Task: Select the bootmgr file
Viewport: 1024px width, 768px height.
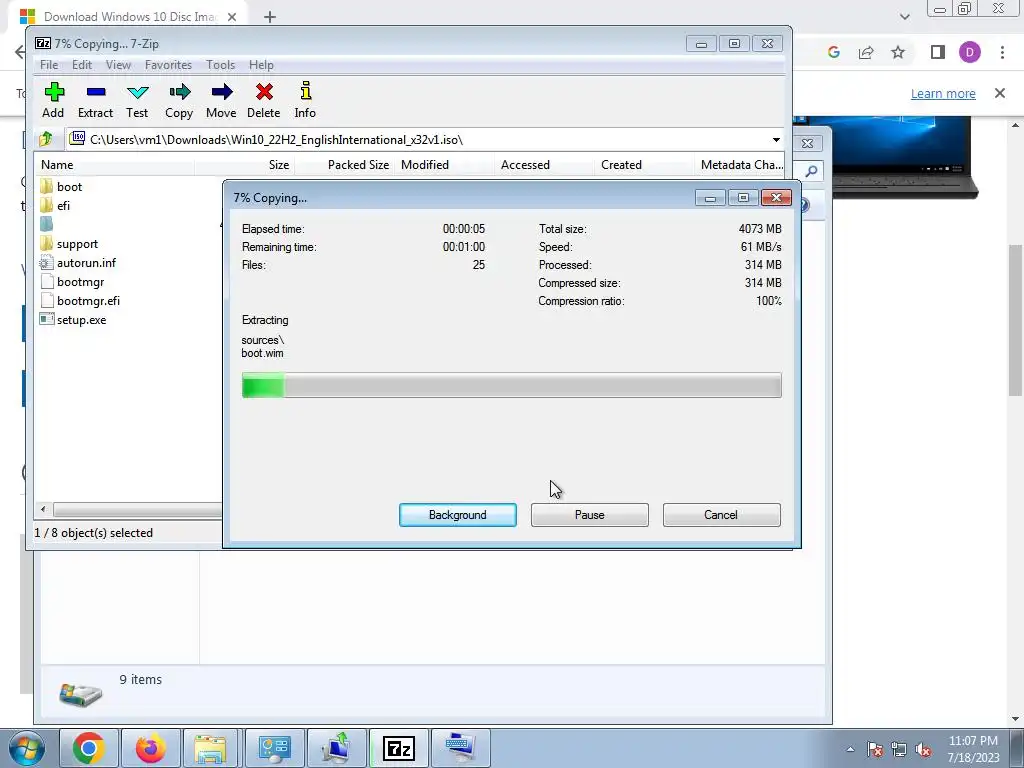Action: click(x=72, y=281)
